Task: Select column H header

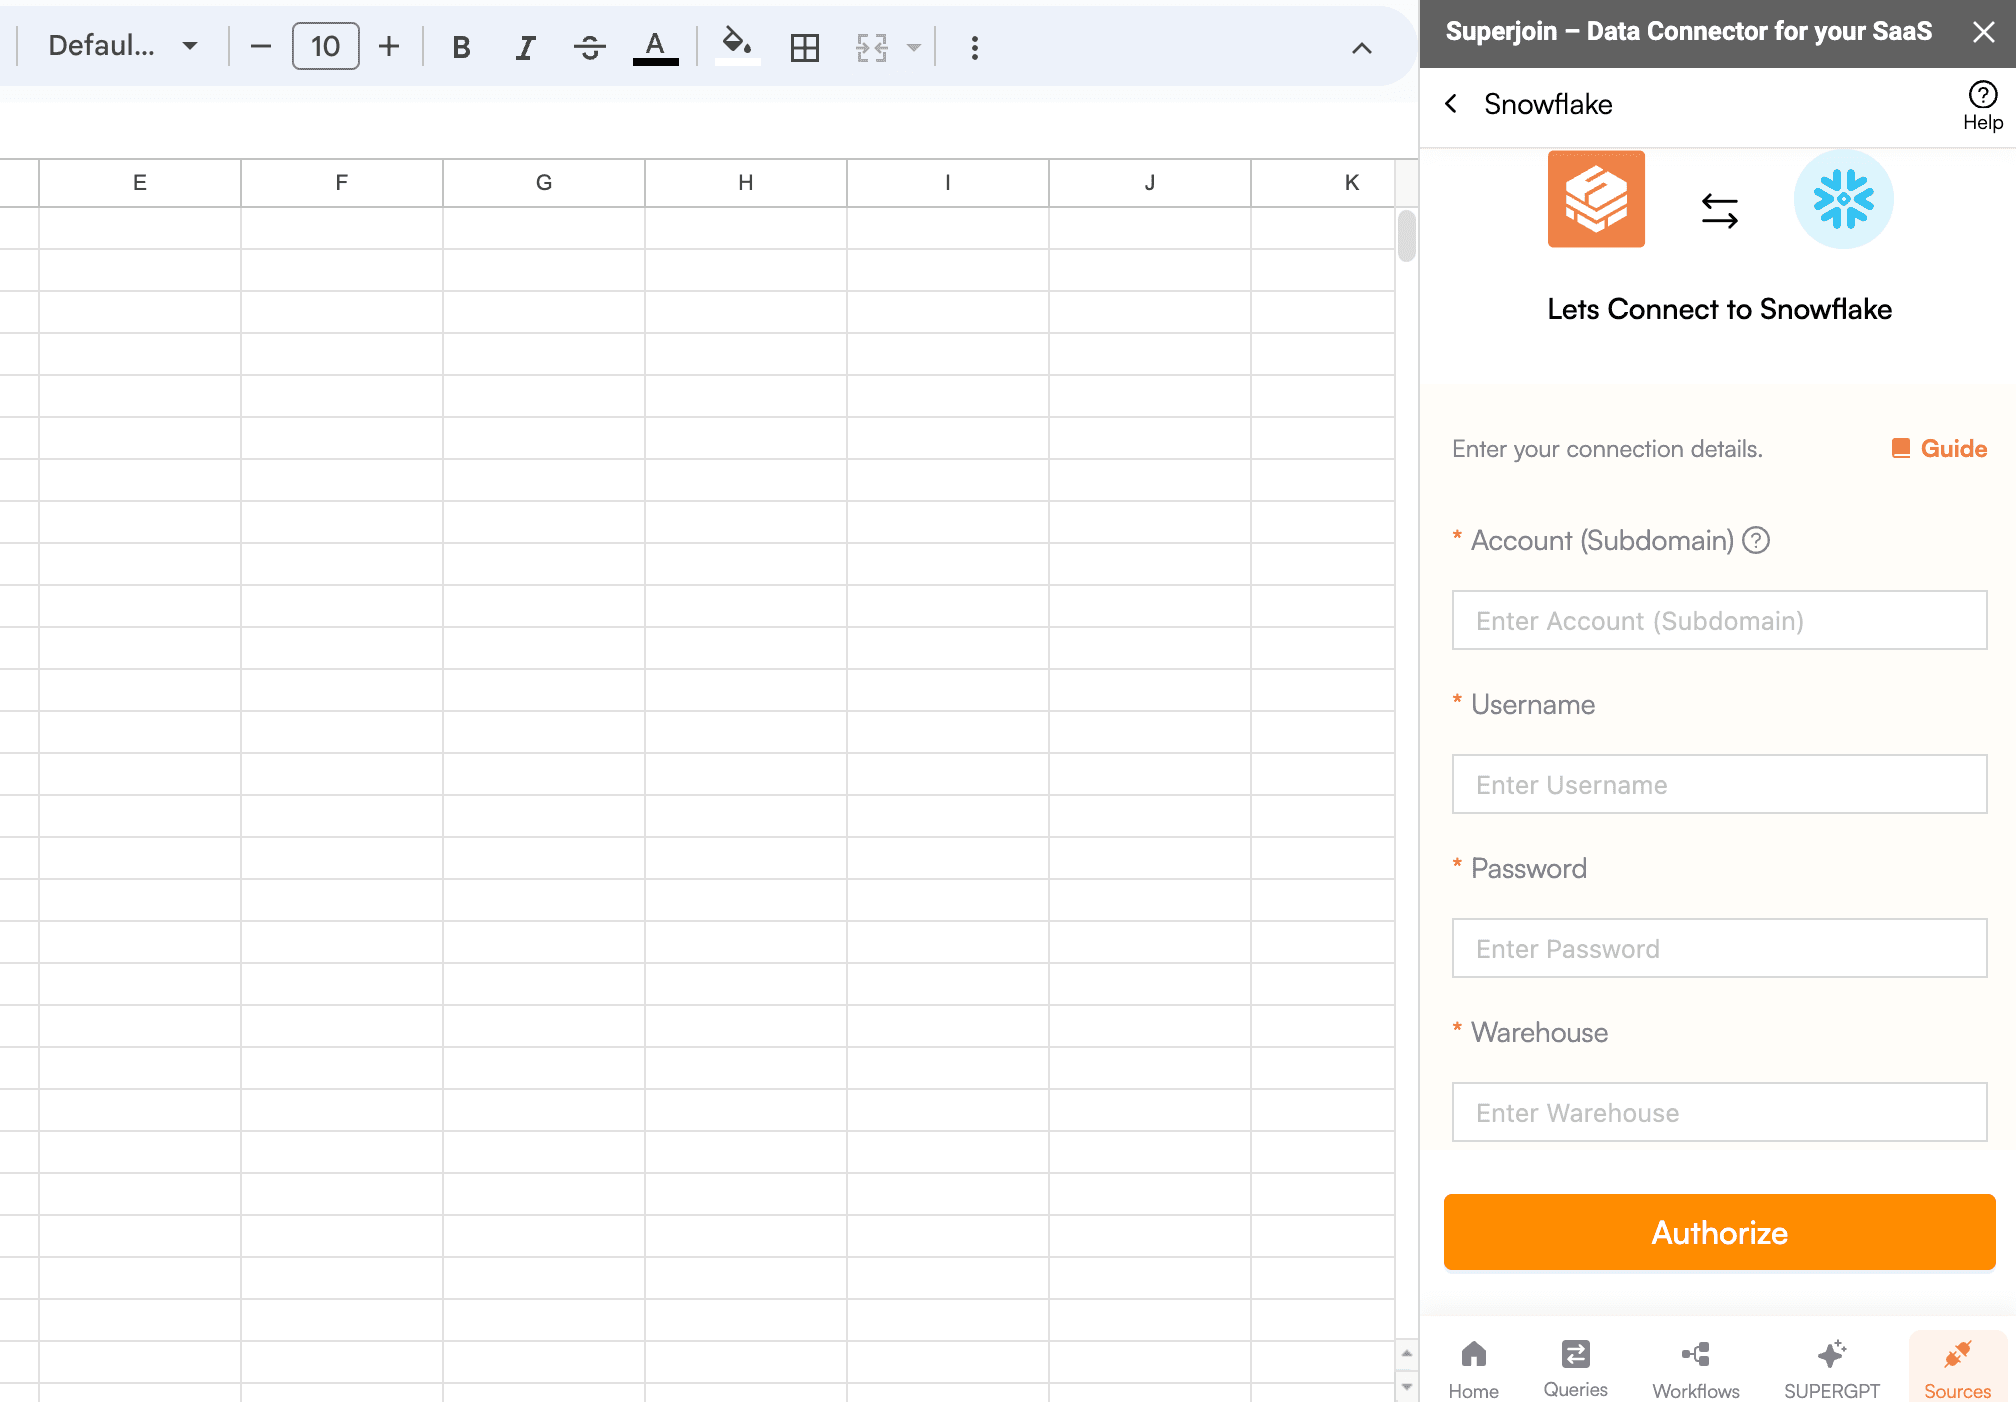Action: [x=746, y=183]
